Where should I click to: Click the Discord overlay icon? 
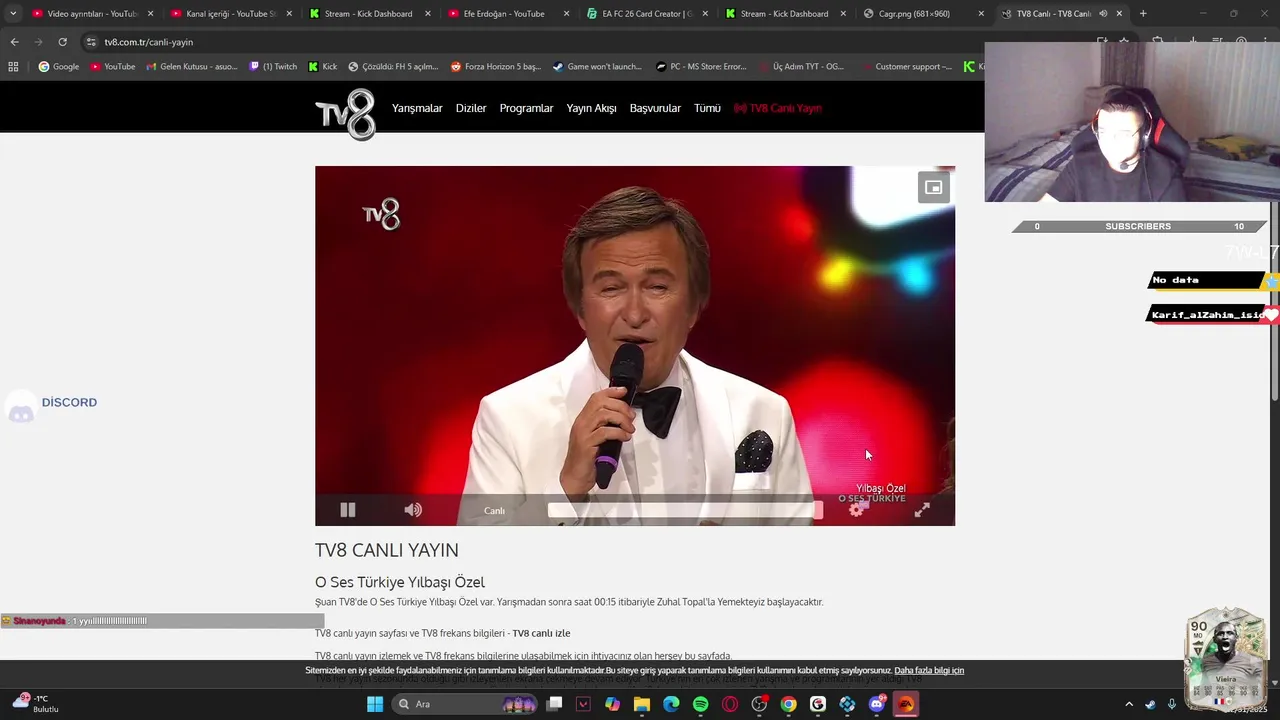(21, 409)
